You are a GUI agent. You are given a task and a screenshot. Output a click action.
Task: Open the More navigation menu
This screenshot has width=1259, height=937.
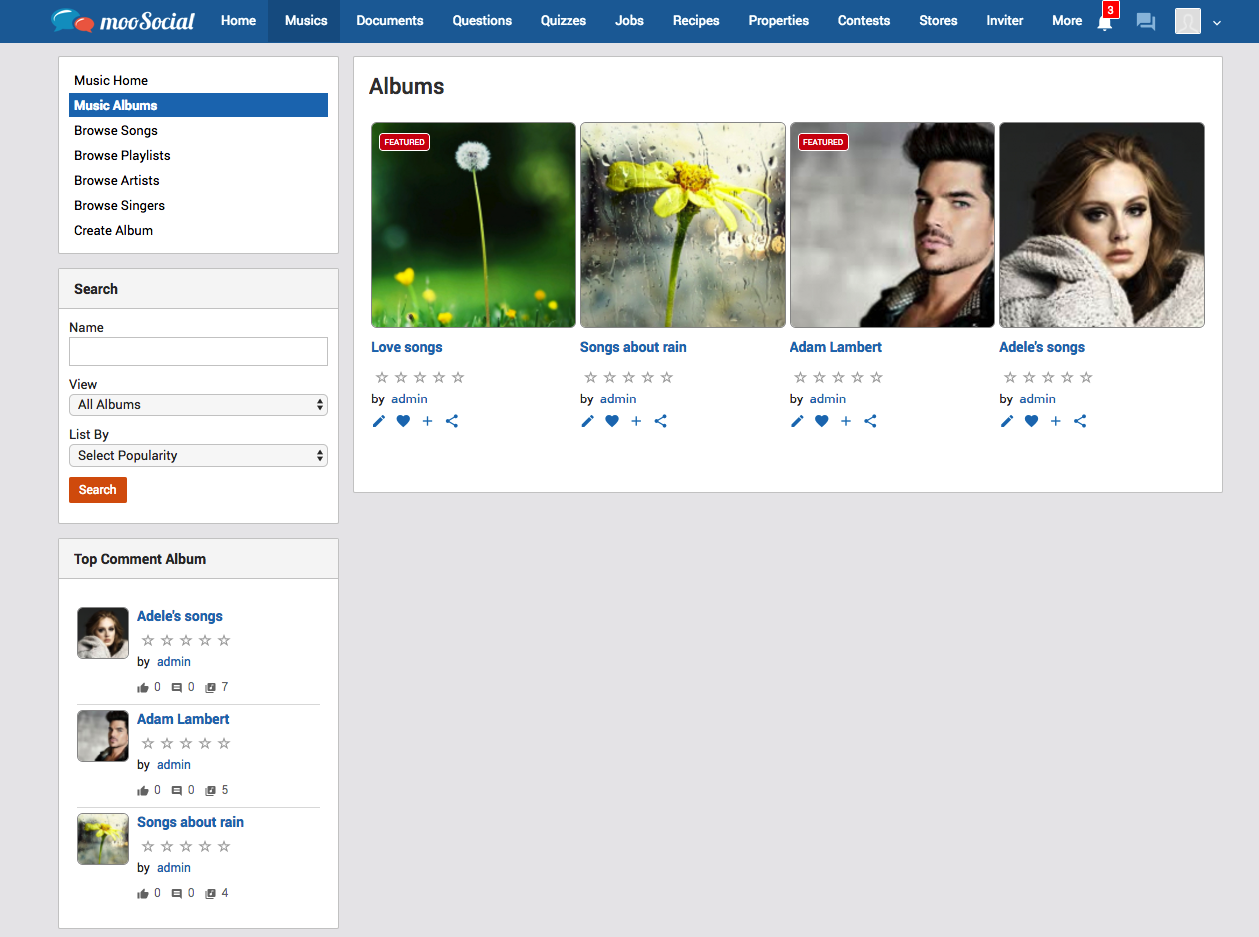click(x=1067, y=21)
